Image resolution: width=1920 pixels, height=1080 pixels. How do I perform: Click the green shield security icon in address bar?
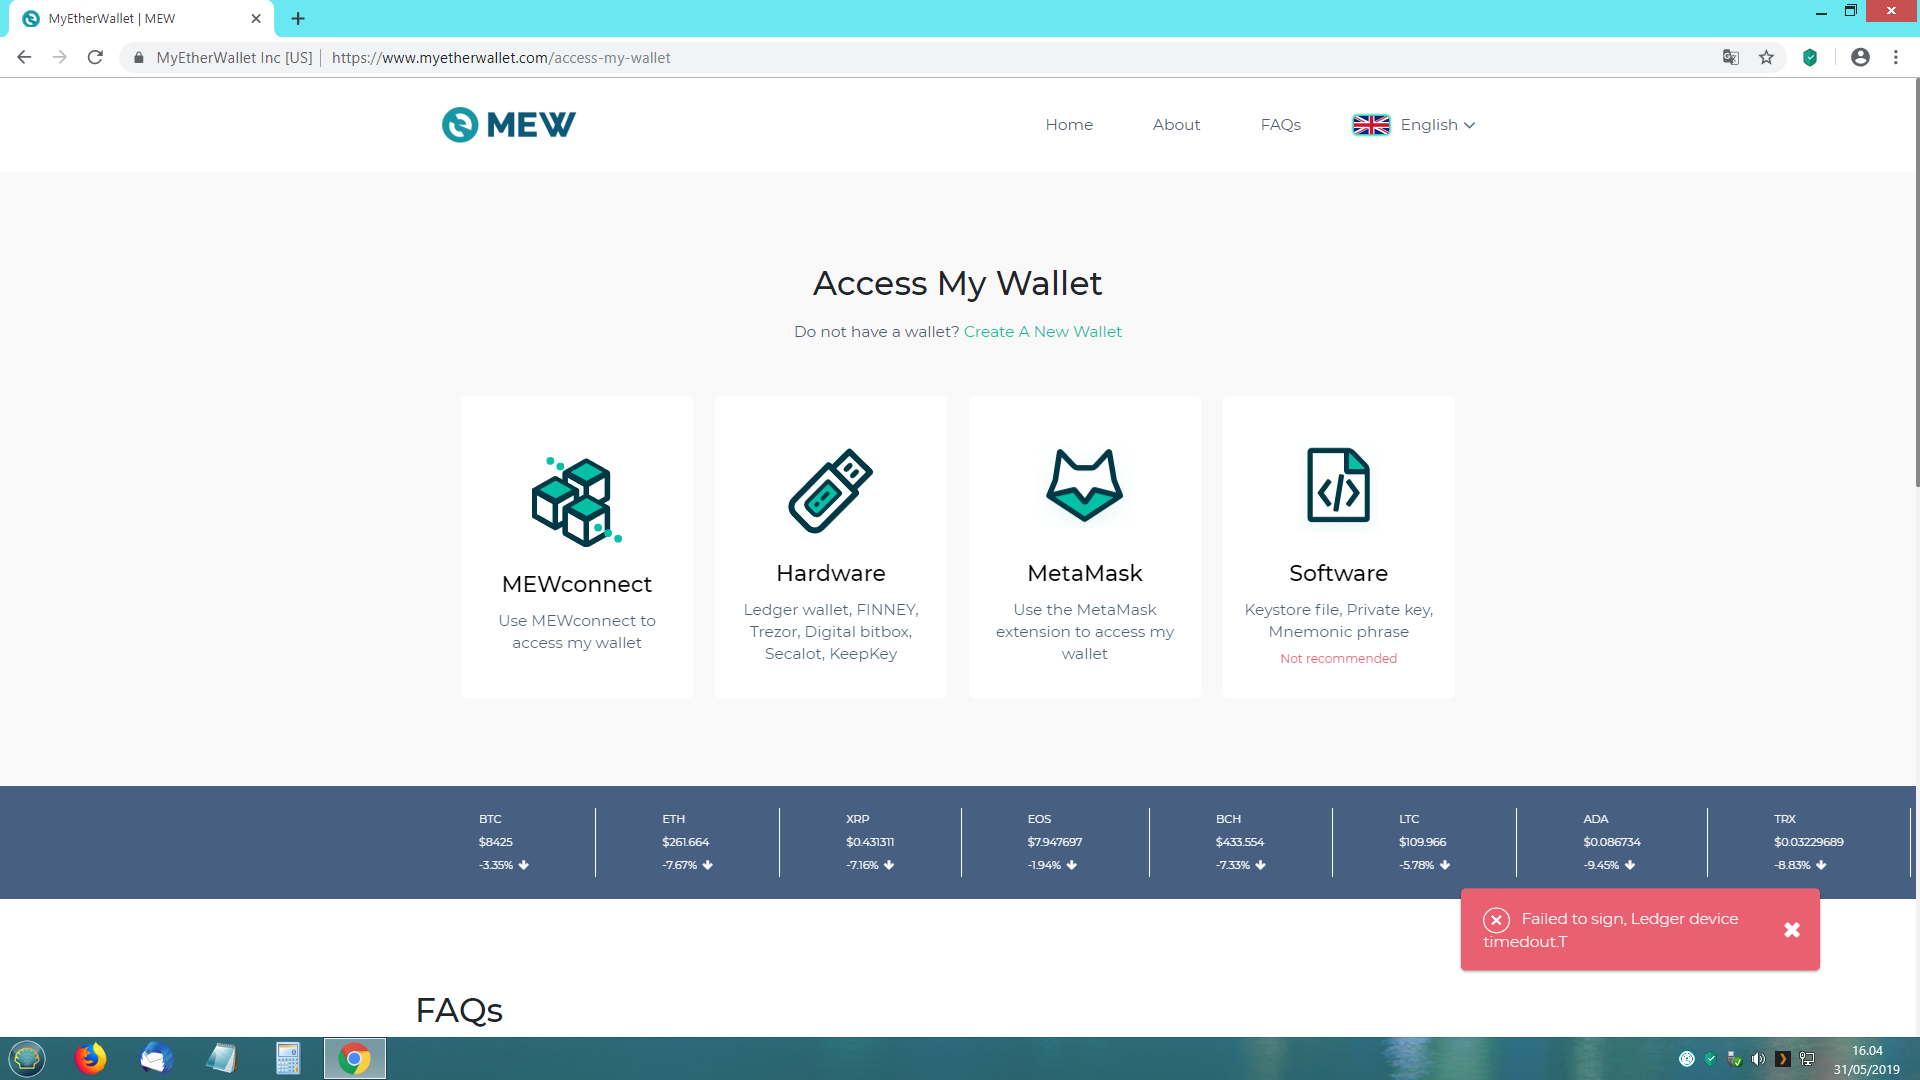pos(1811,57)
